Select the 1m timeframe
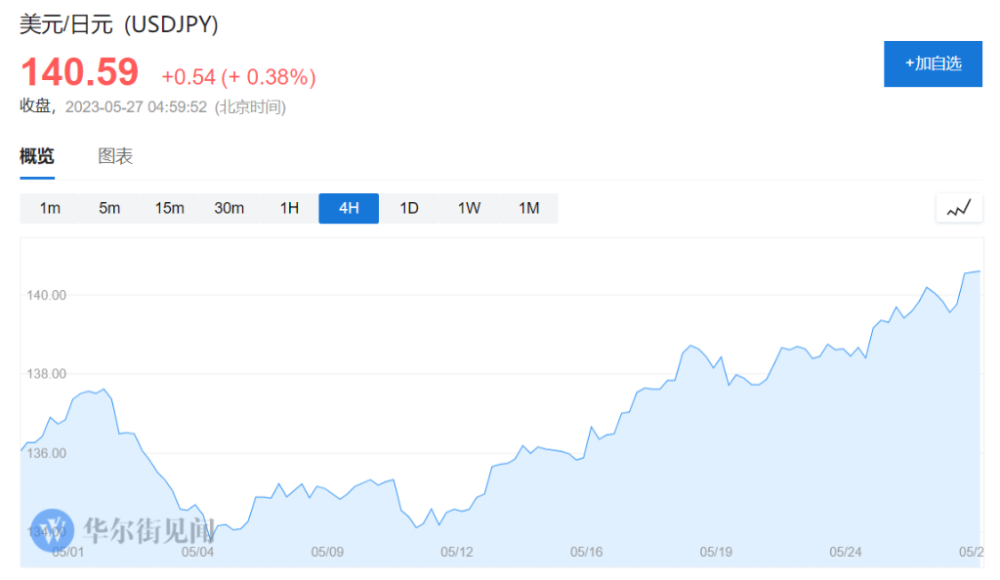Screen dimensions: 1000x580 pos(50,208)
